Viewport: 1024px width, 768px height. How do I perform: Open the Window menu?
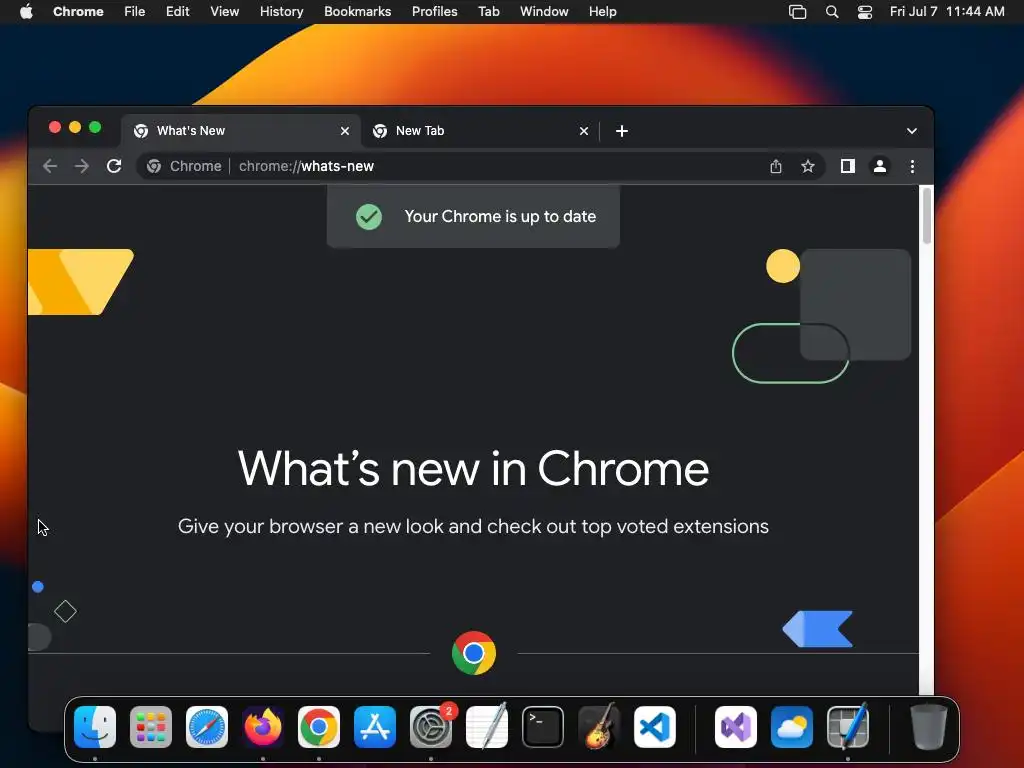544,12
